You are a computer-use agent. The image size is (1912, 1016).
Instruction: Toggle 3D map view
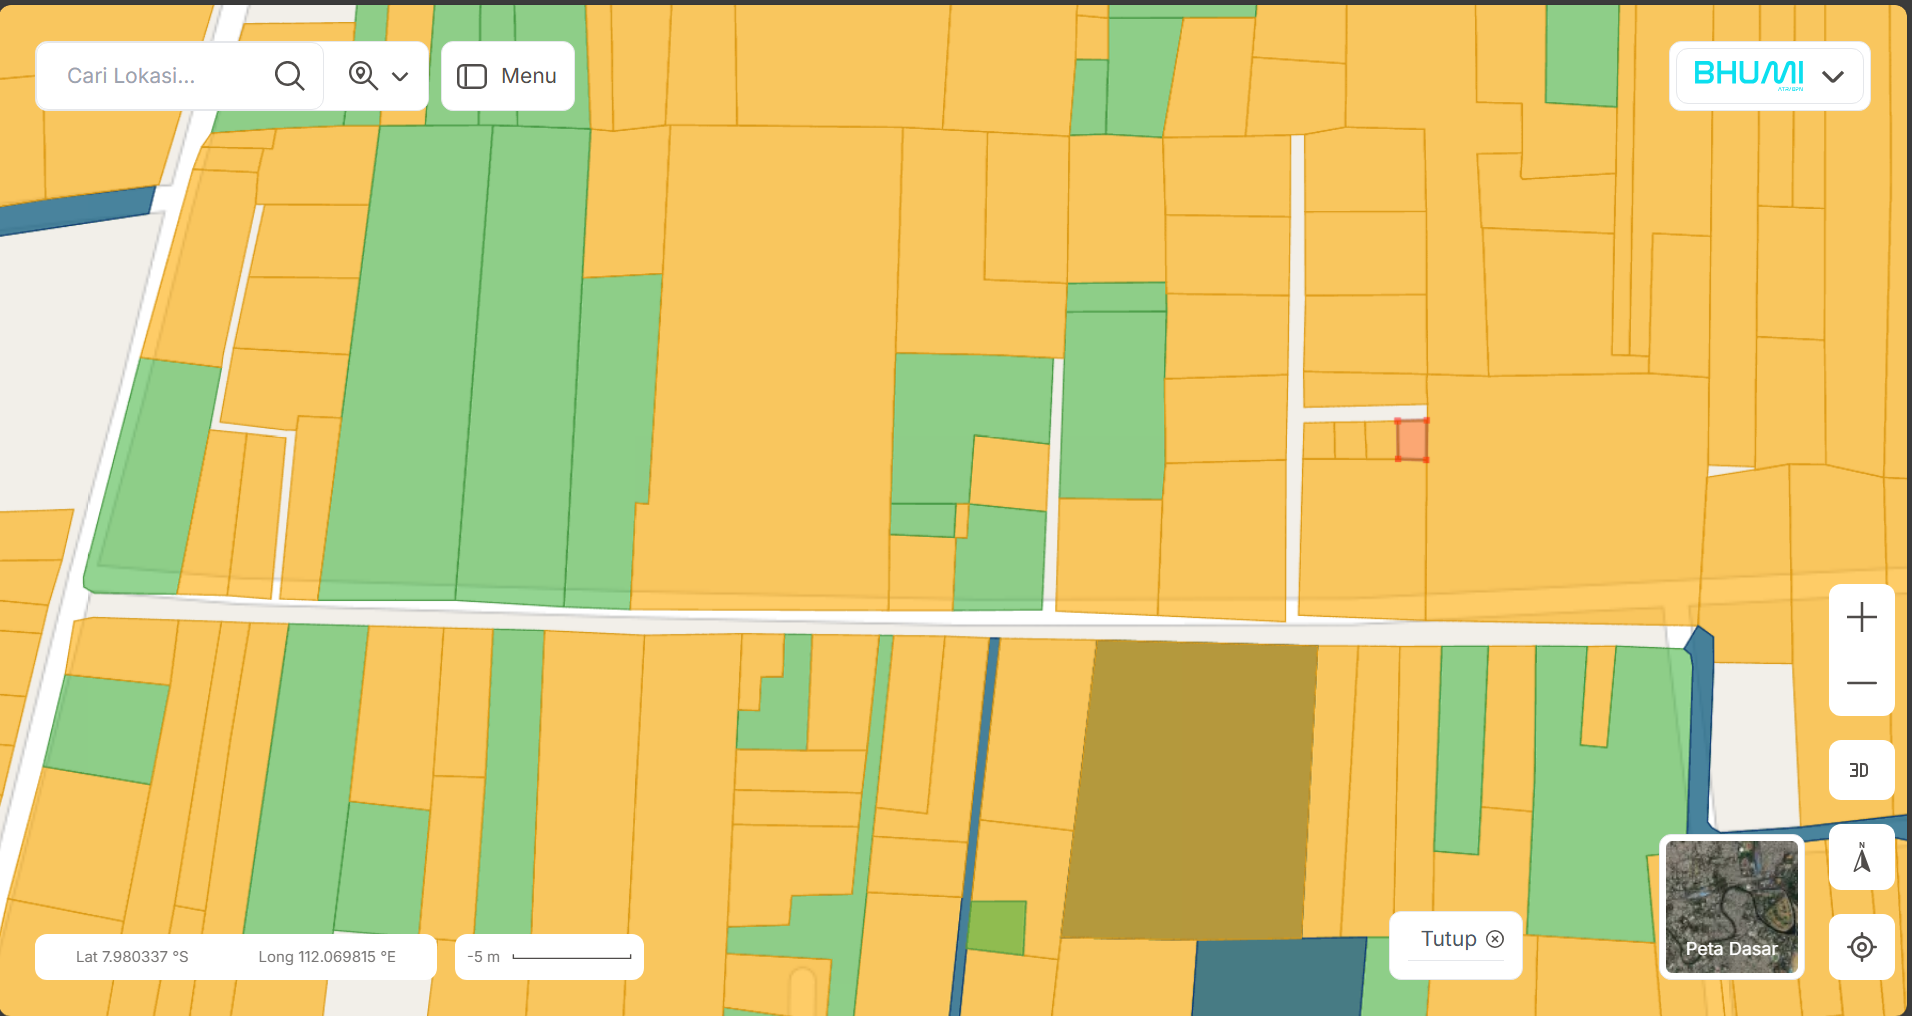pos(1860,770)
